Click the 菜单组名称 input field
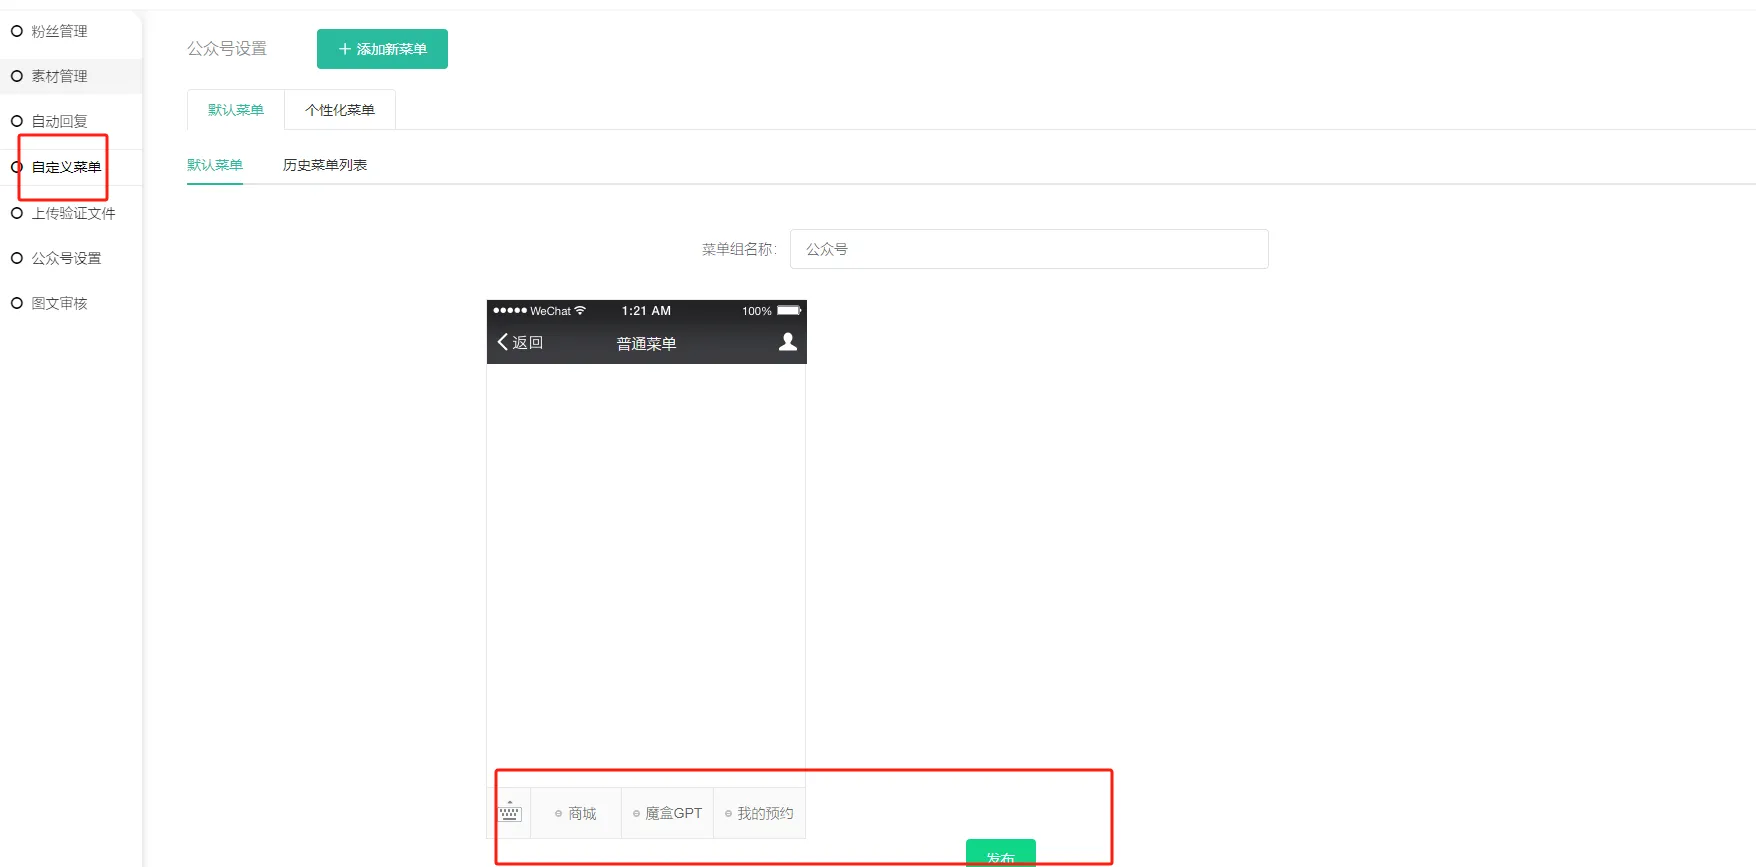1756x867 pixels. (1028, 249)
